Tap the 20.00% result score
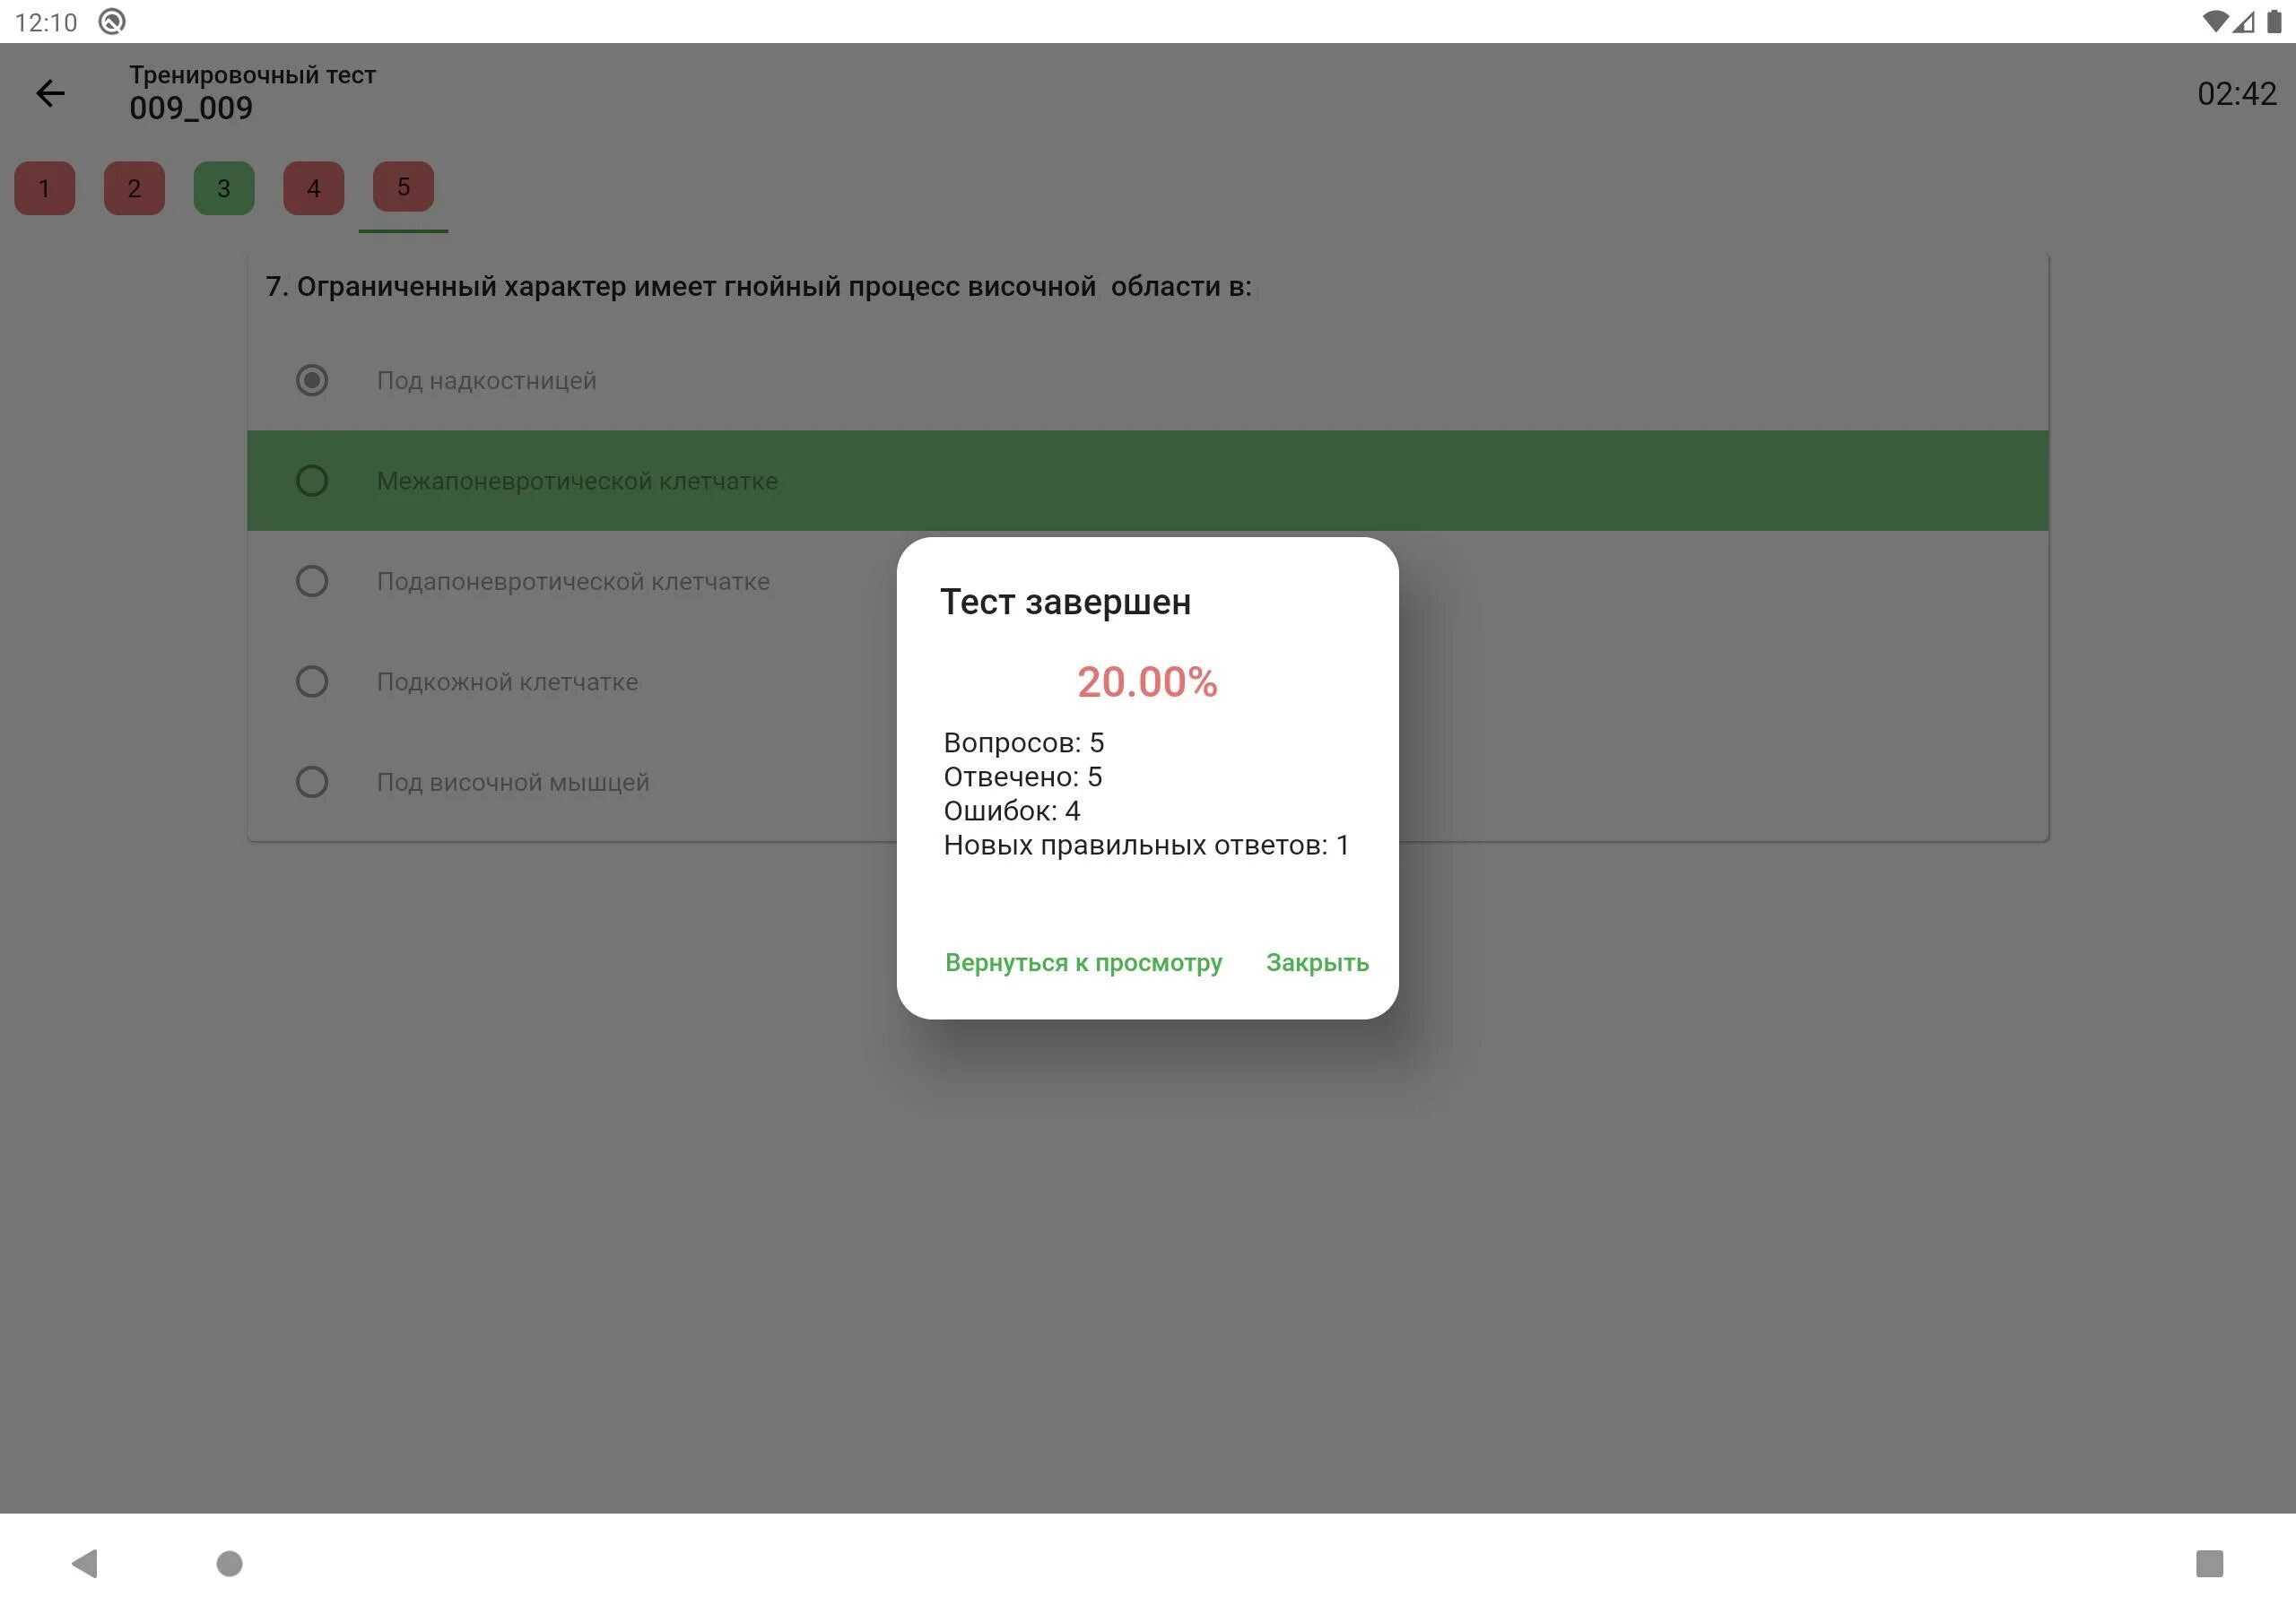The height and width of the screenshot is (1614, 2296). [x=1147, y=682]
